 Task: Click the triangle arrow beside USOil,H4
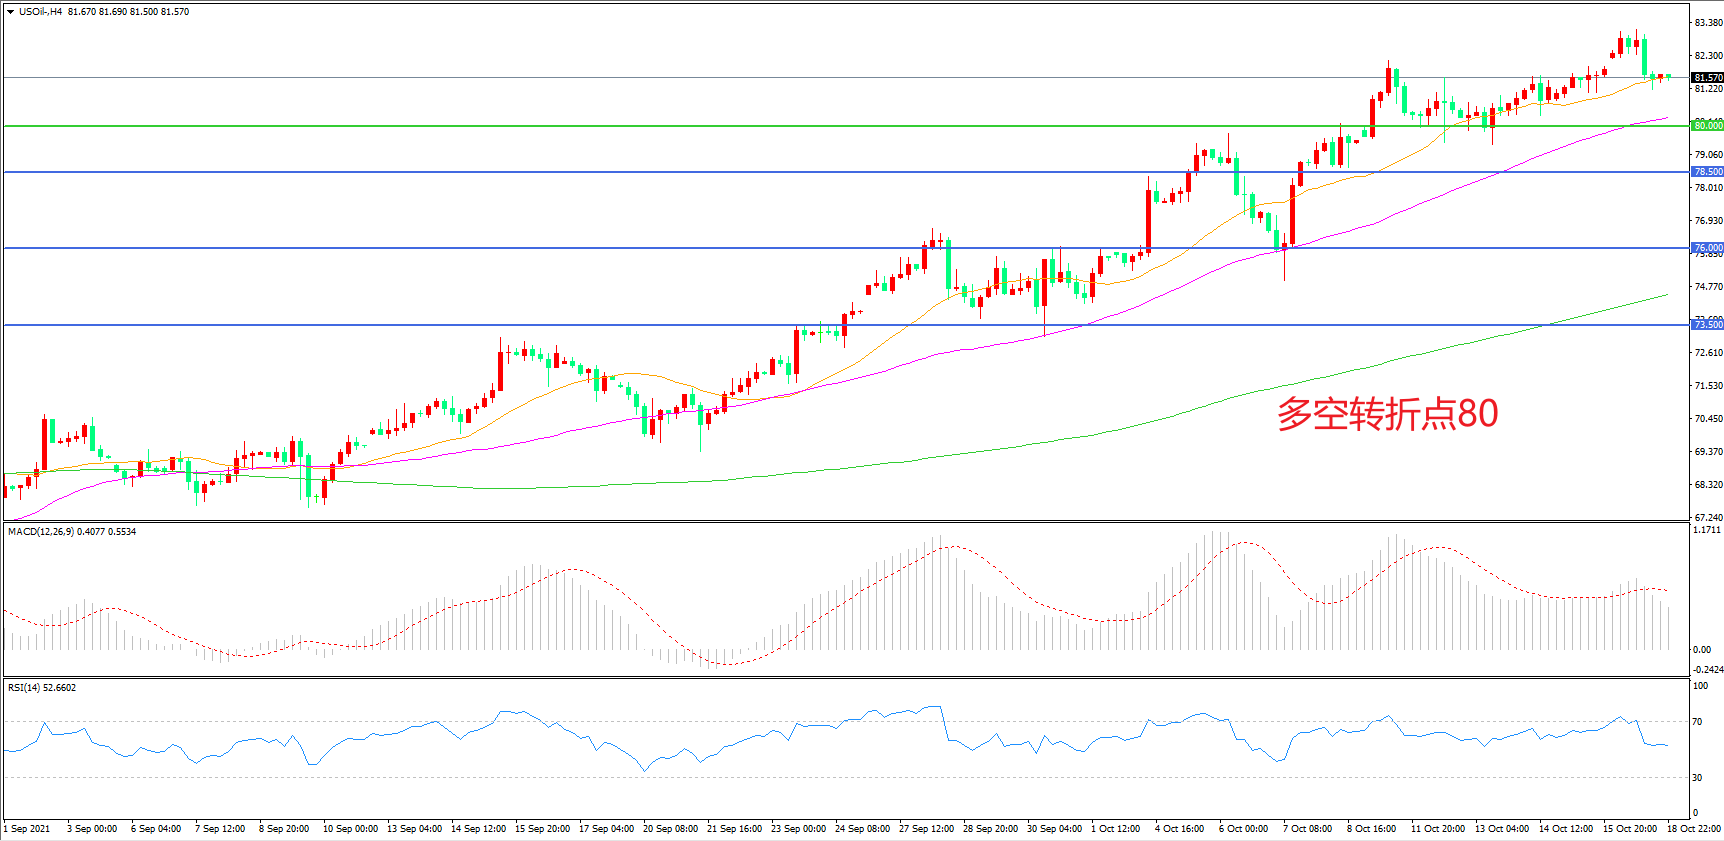click(10, 12)
